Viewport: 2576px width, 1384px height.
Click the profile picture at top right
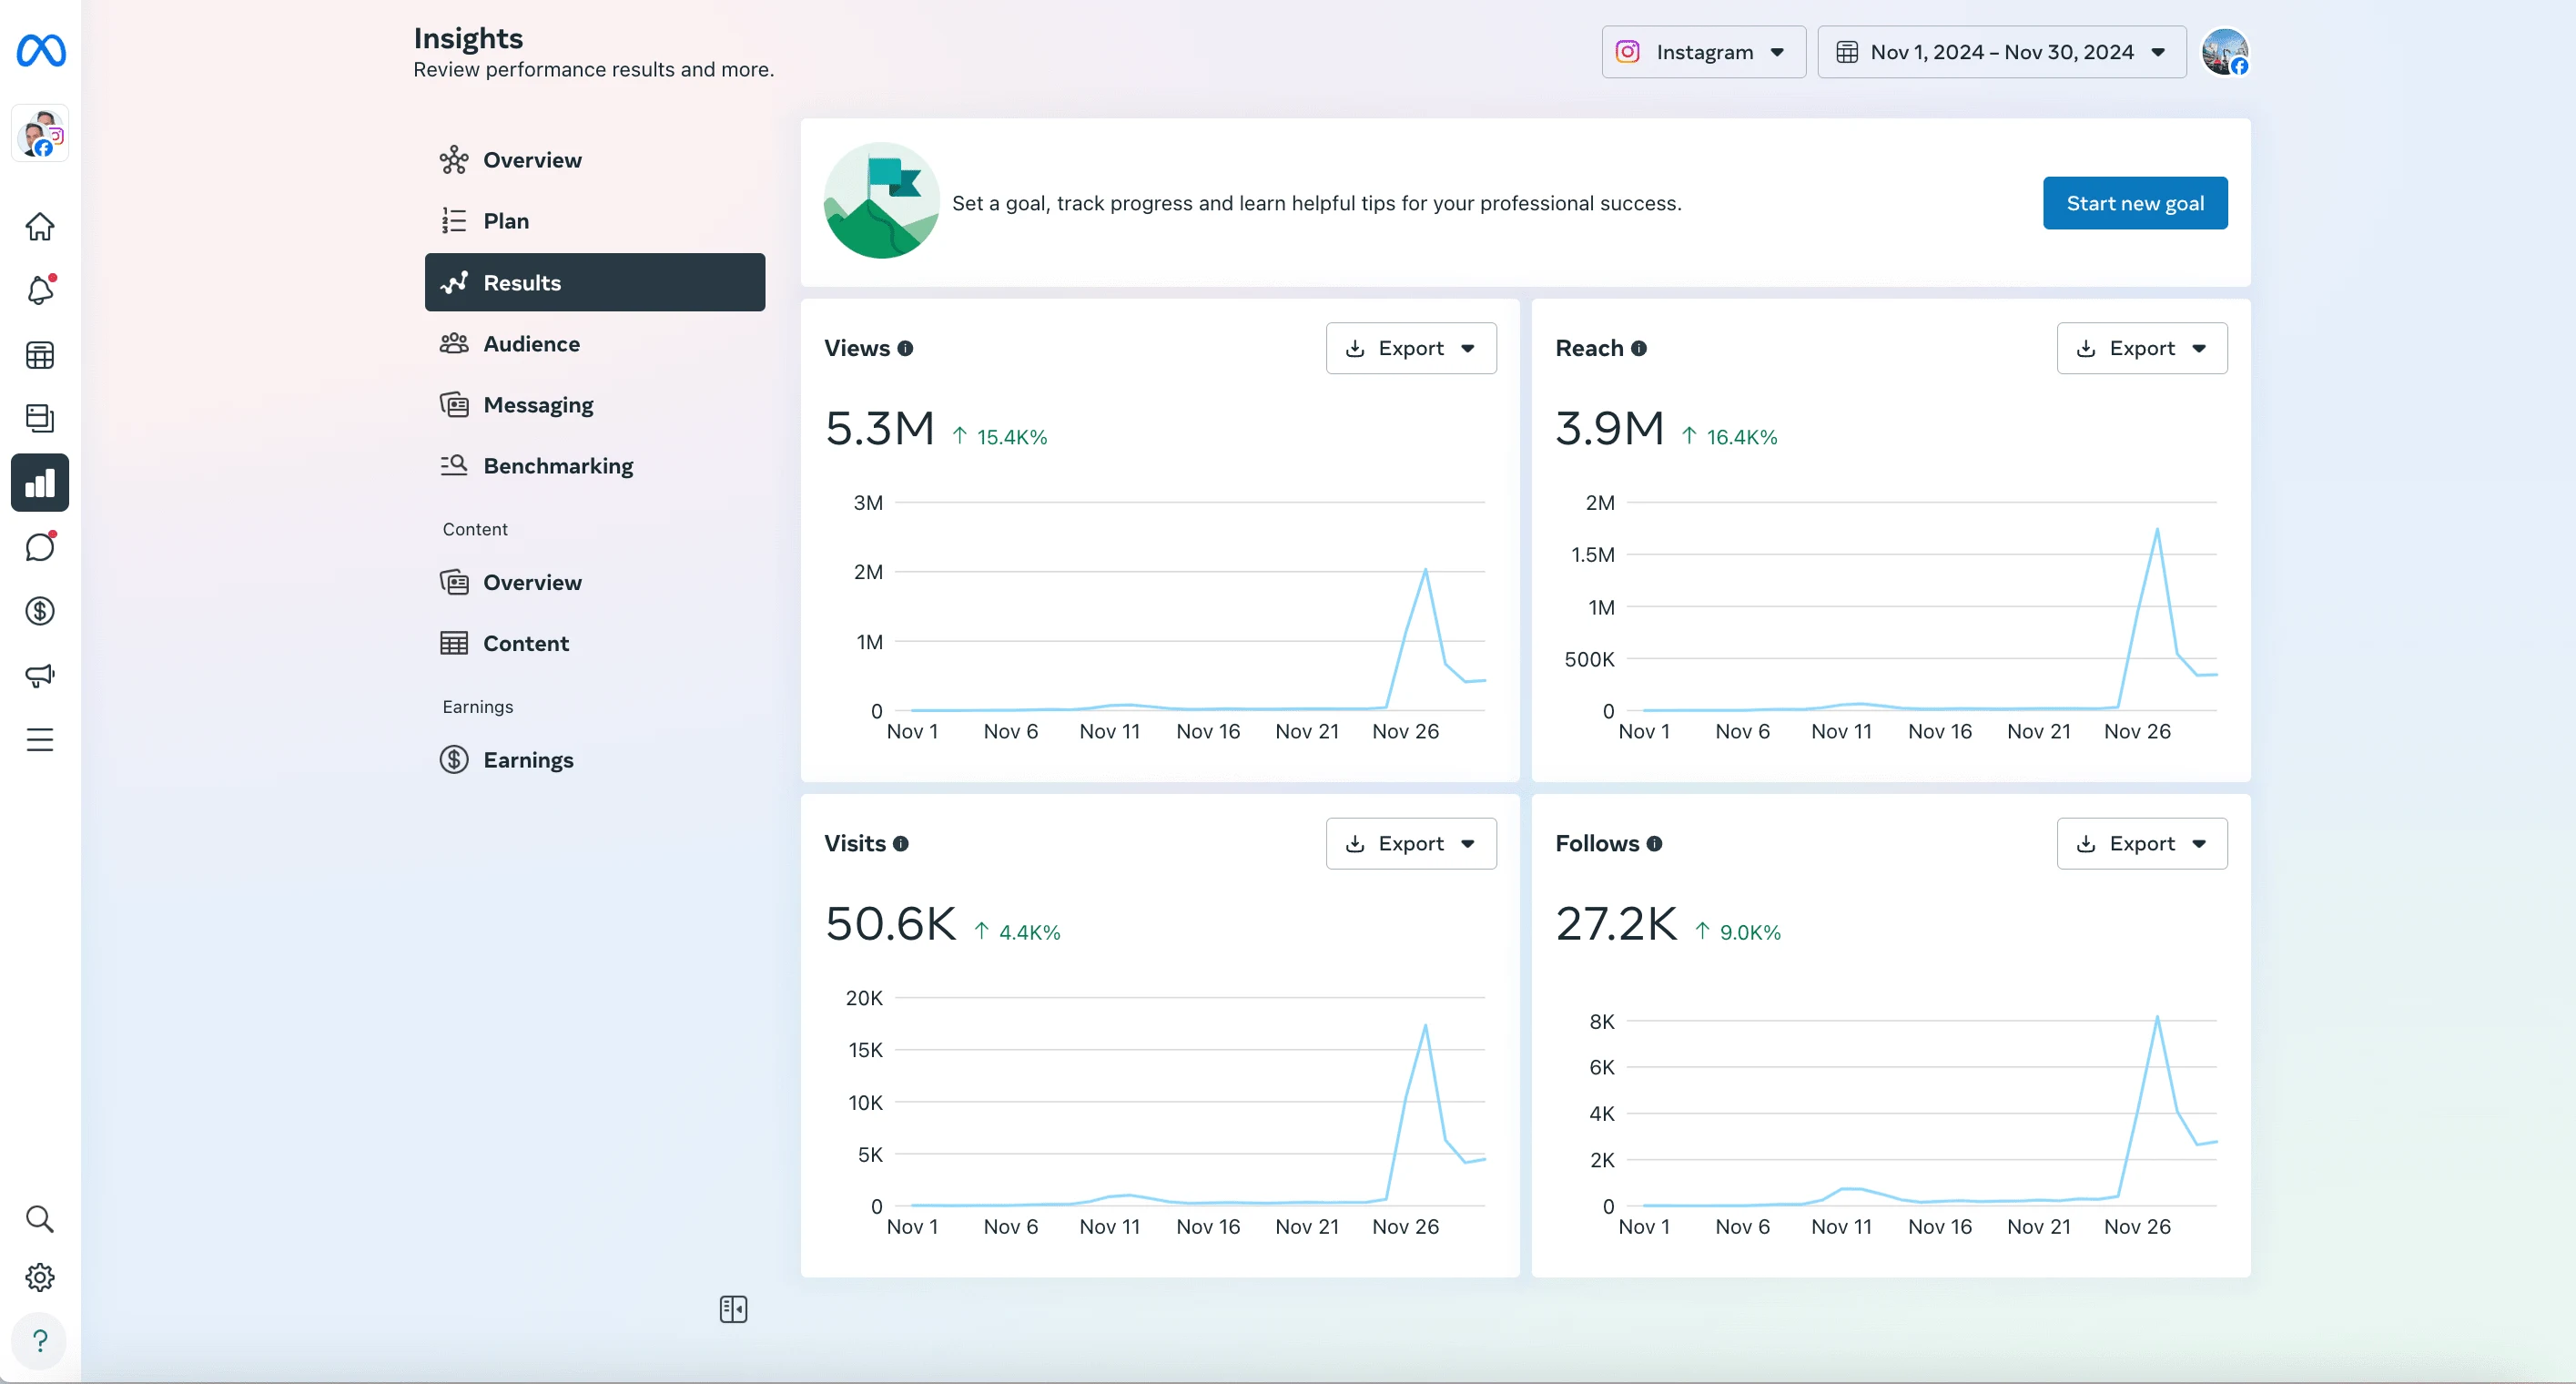point(2225,52)
